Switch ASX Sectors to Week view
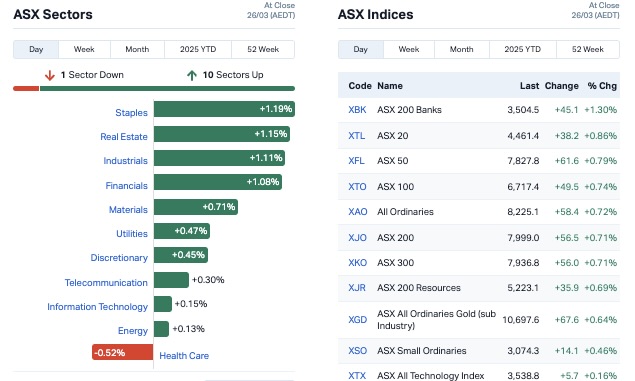 (x=84, y=49)
